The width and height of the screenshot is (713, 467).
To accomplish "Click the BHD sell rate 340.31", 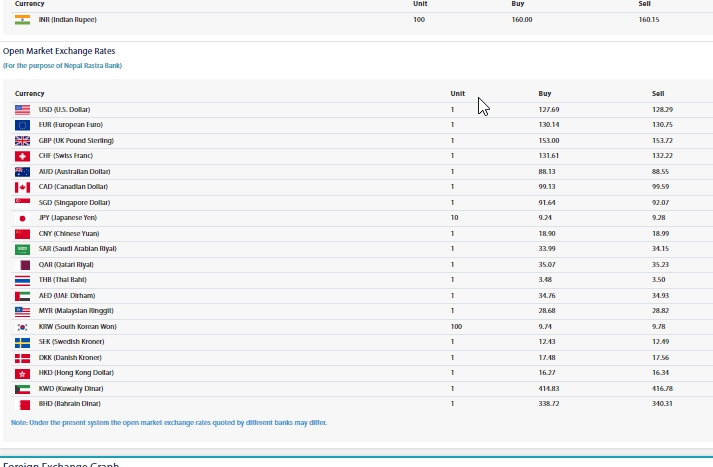I will click(x=662, y=403).
